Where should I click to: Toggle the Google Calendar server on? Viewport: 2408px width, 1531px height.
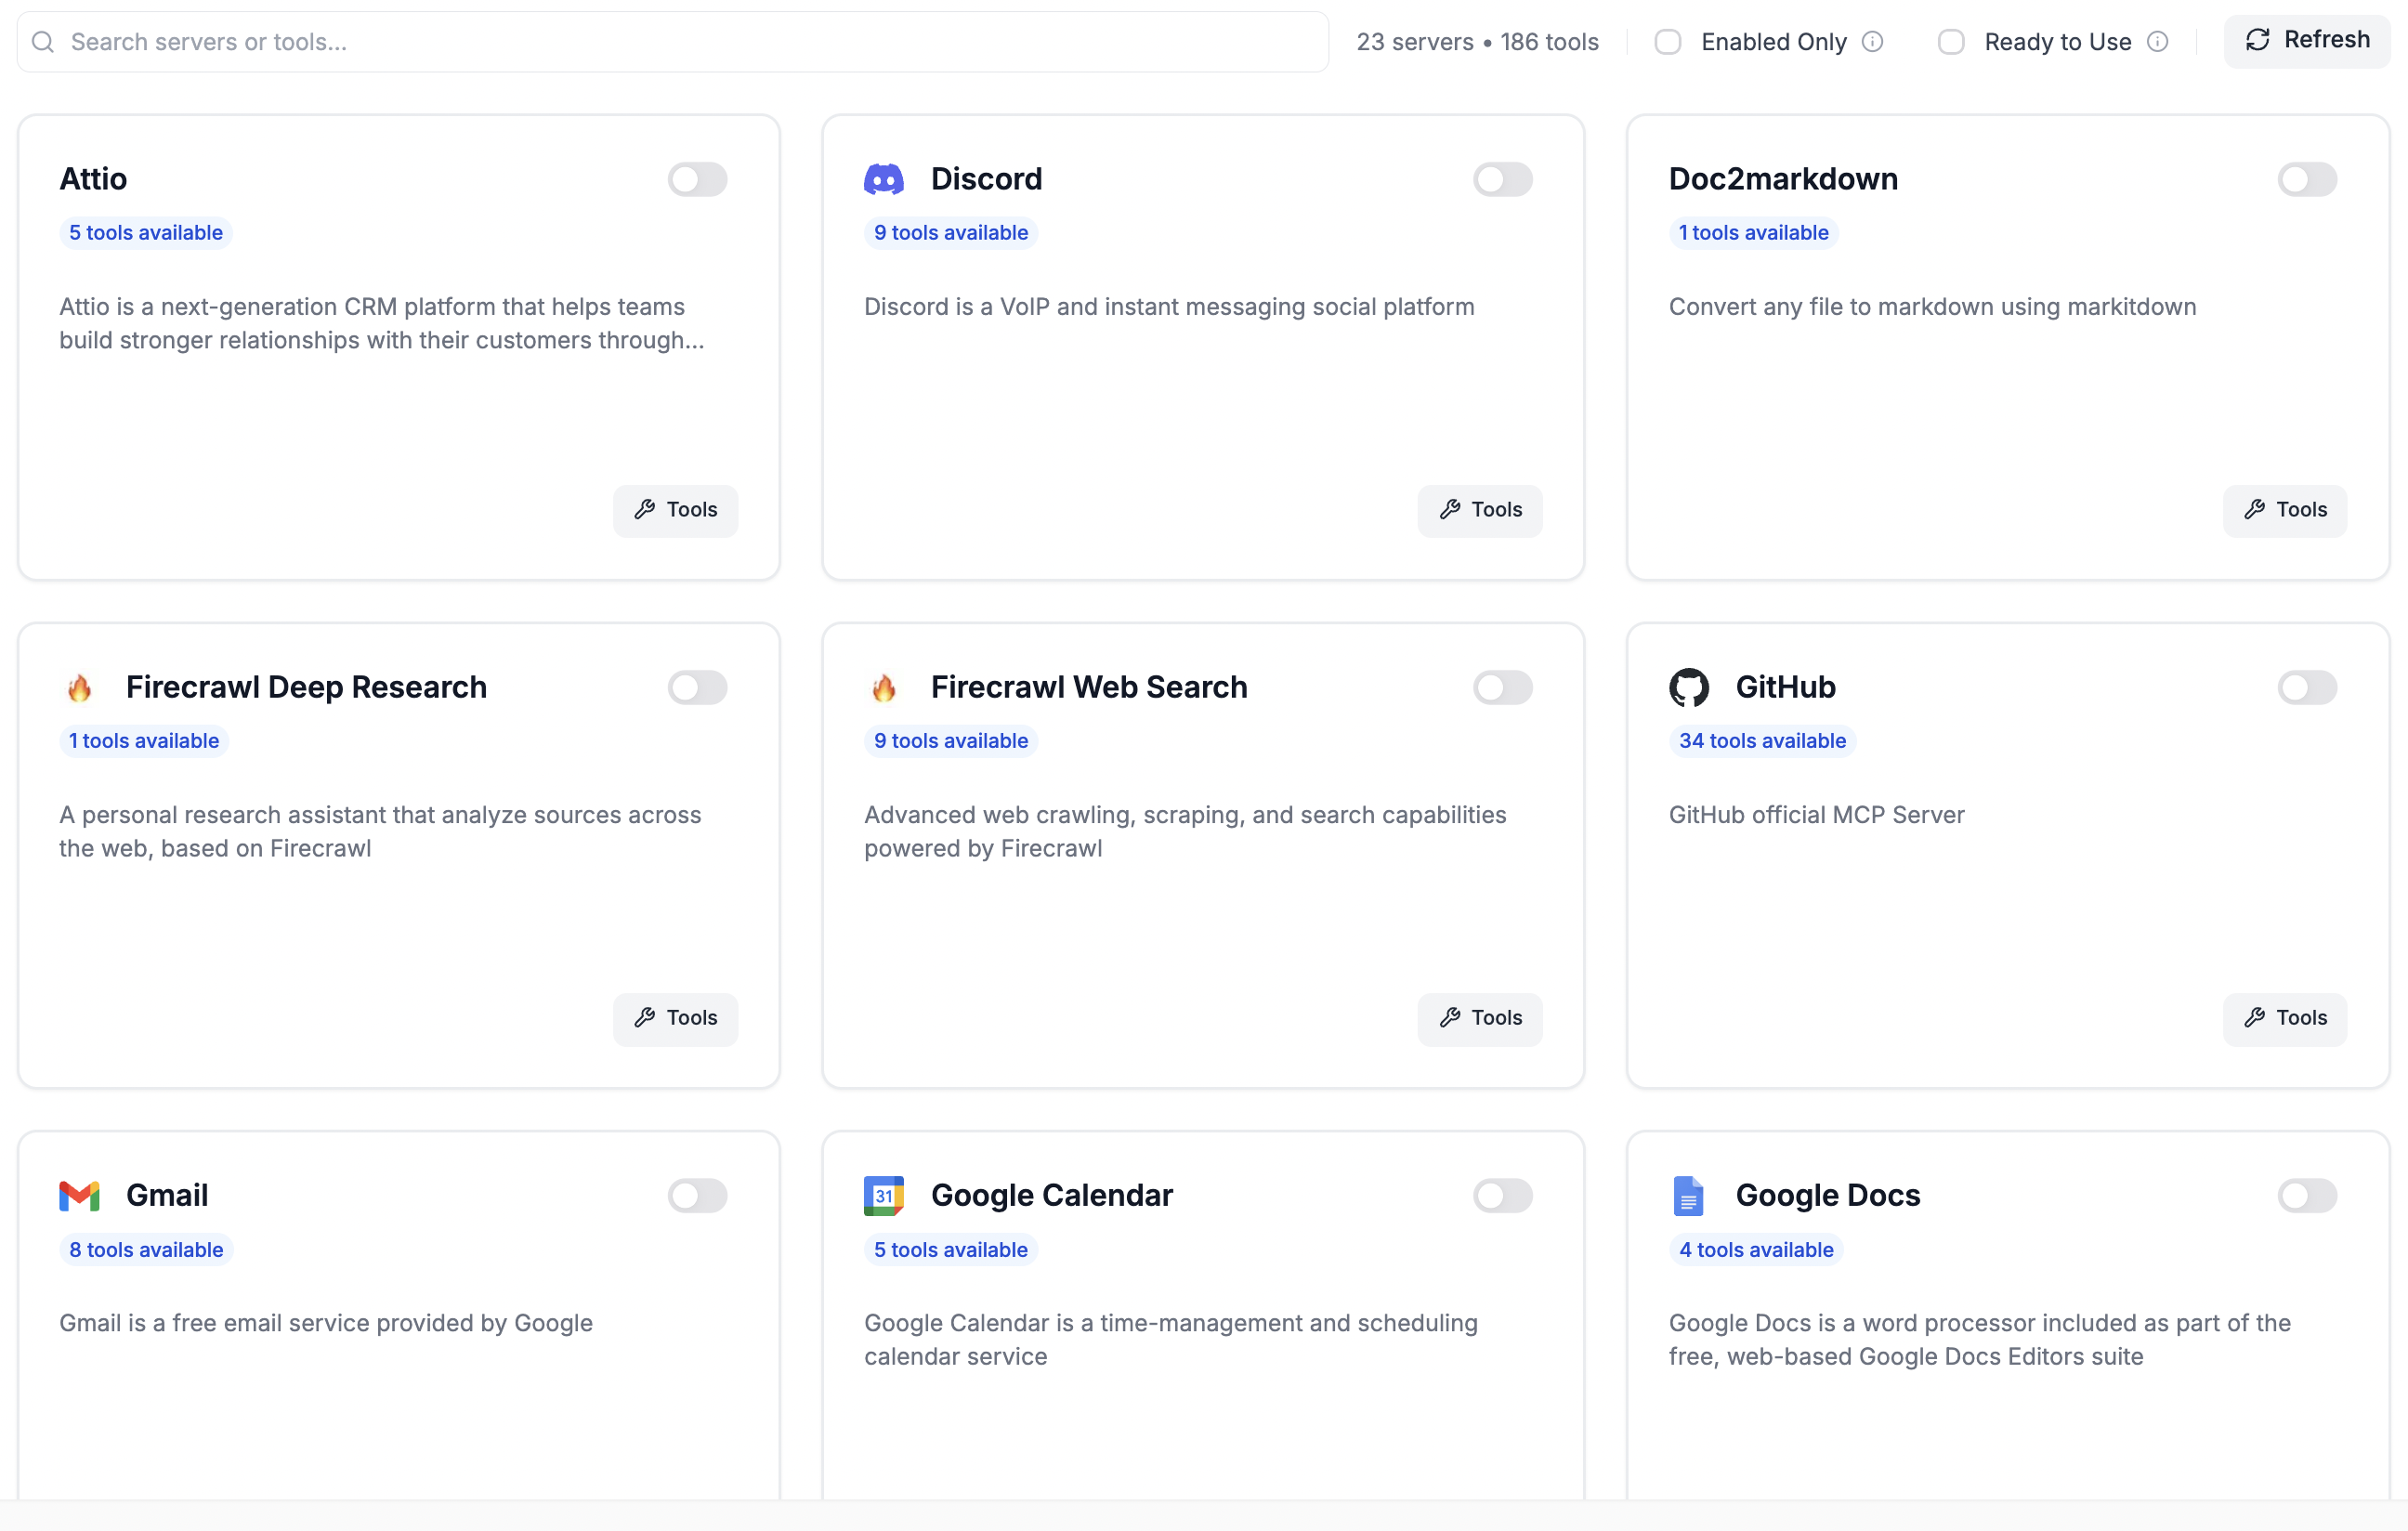pos(1501,1195)
